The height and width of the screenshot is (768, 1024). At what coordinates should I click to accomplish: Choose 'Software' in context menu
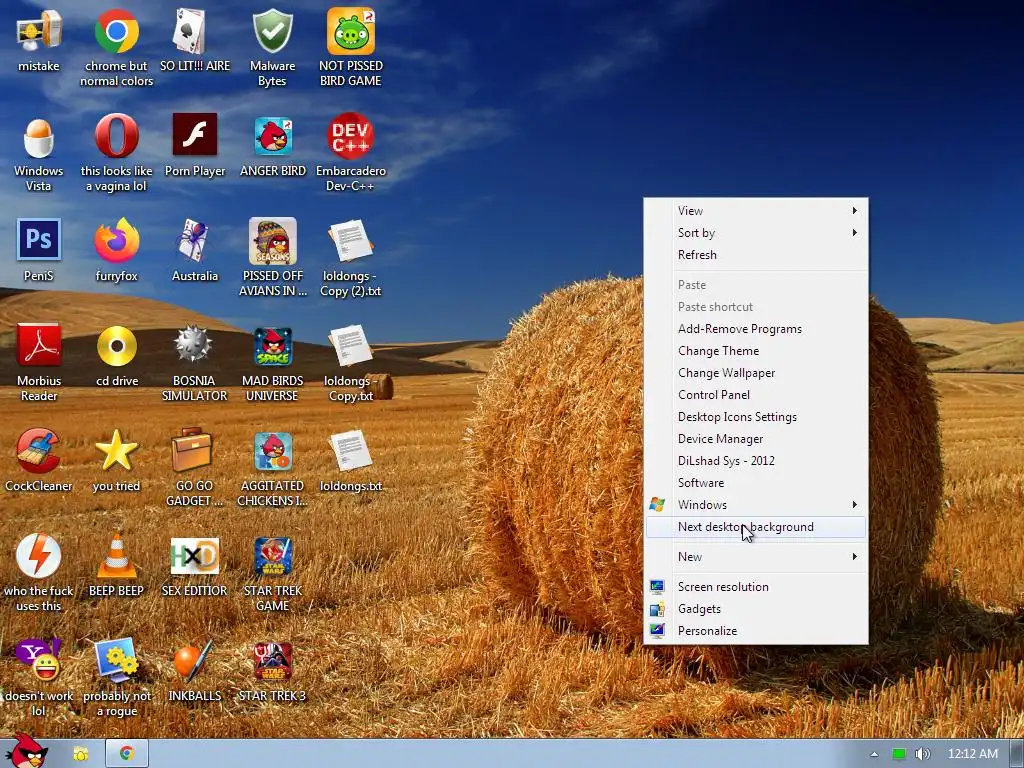coord(756,483)
